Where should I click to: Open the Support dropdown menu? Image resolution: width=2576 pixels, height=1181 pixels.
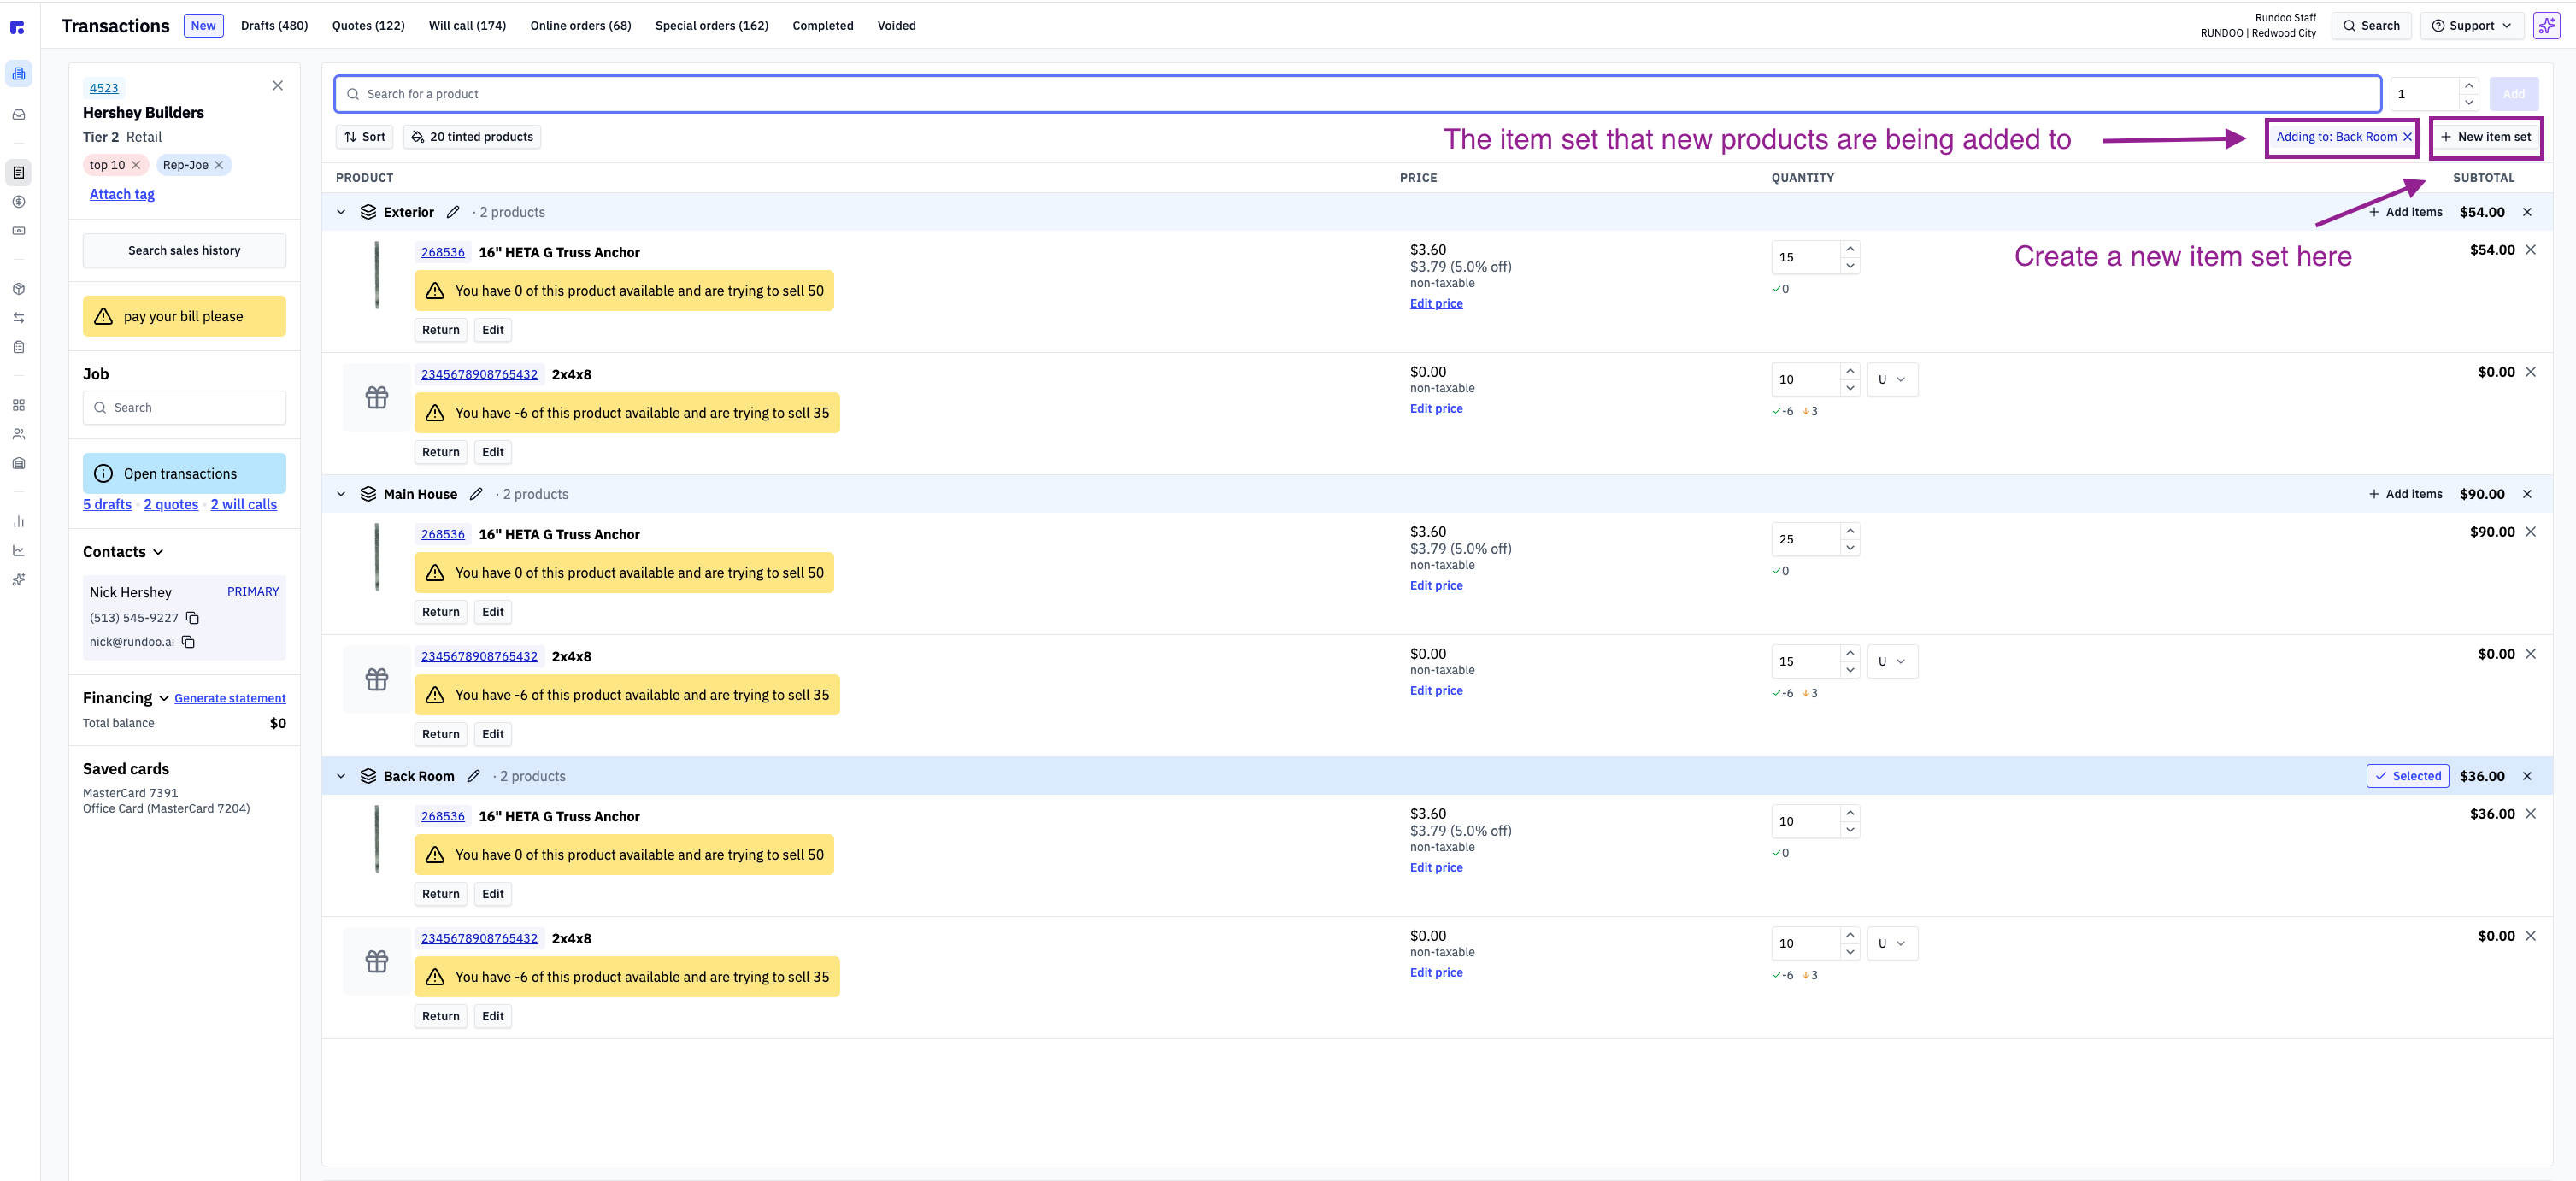pyautogui.click(x=2471, y=26)
